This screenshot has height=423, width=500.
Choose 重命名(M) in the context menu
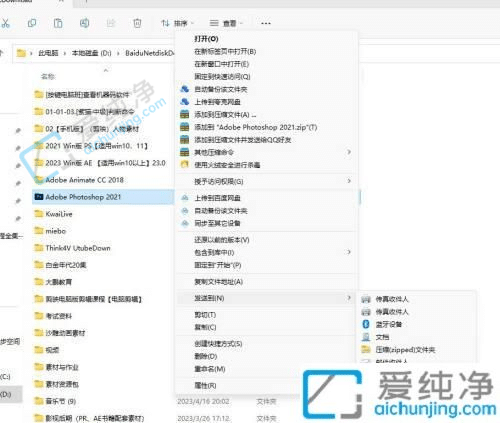click(210, 369)
